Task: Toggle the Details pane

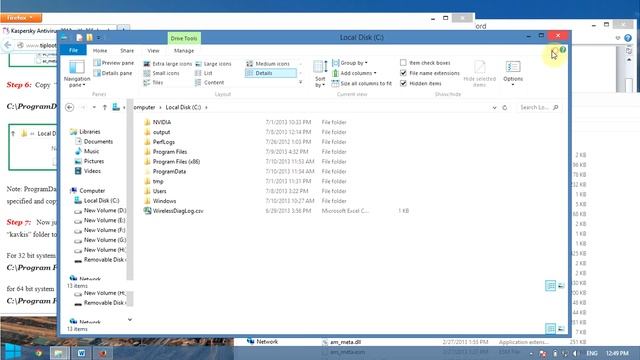Action: point(113,73)
